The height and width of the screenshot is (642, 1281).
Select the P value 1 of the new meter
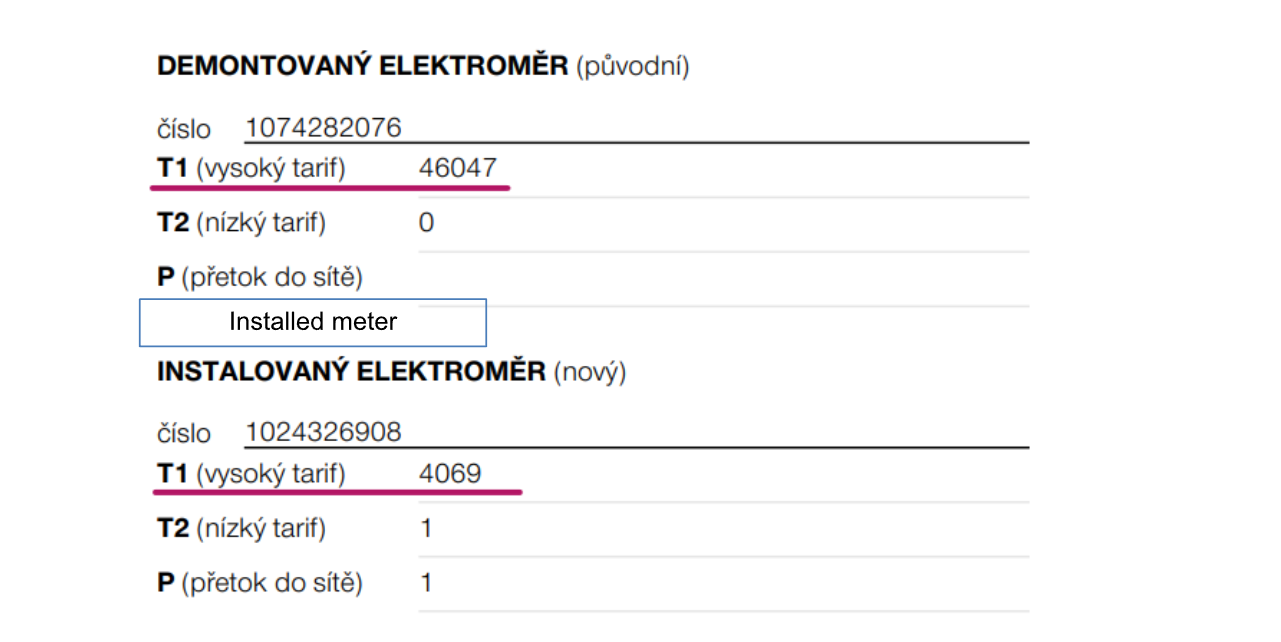click(426, 582)
